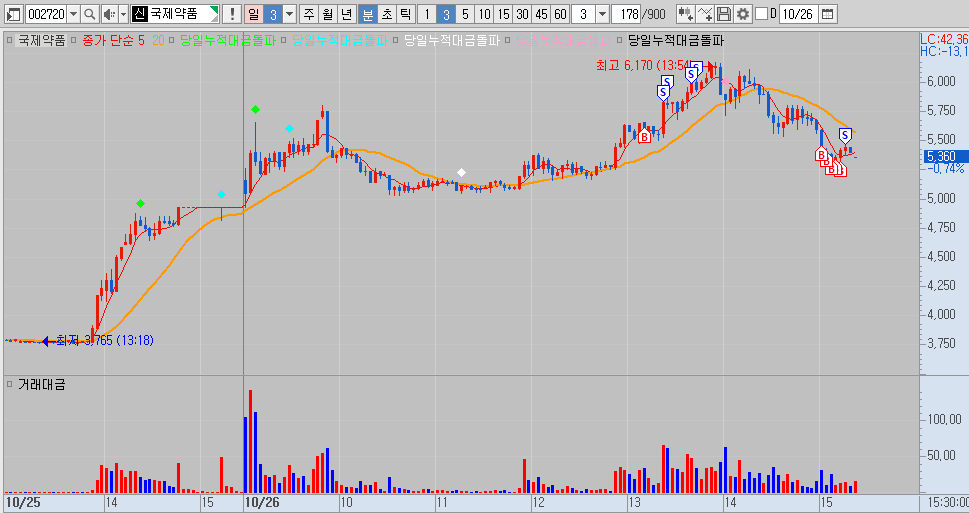
Task: Expand the stock code 002720 dropdown
Action: [74, 14]
